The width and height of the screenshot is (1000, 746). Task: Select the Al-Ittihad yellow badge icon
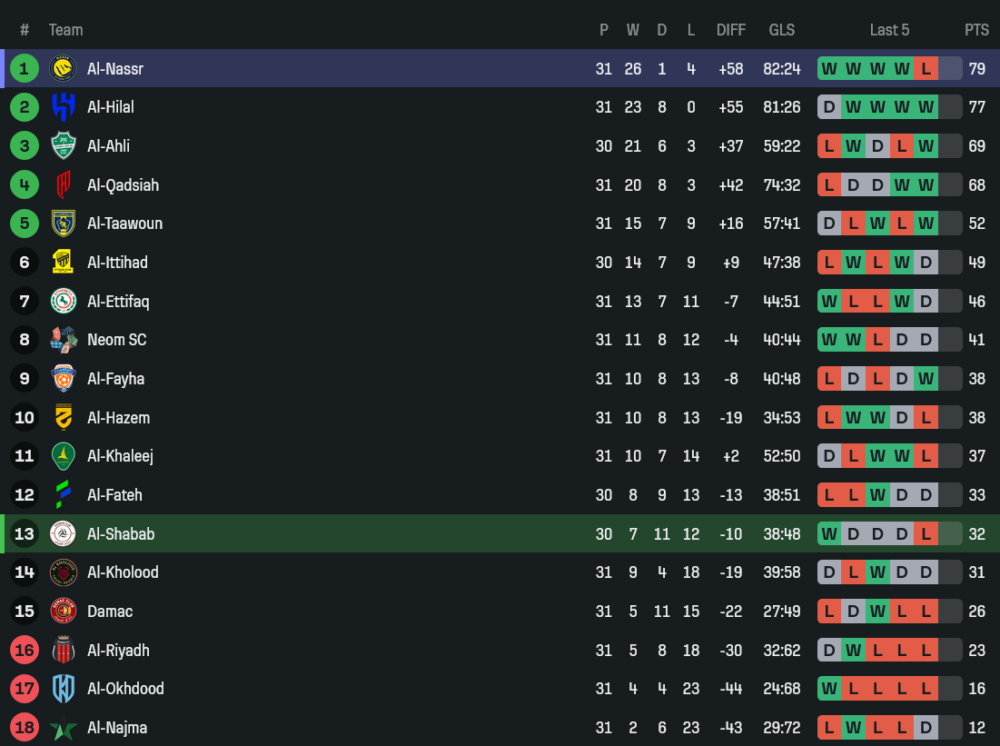63,262
